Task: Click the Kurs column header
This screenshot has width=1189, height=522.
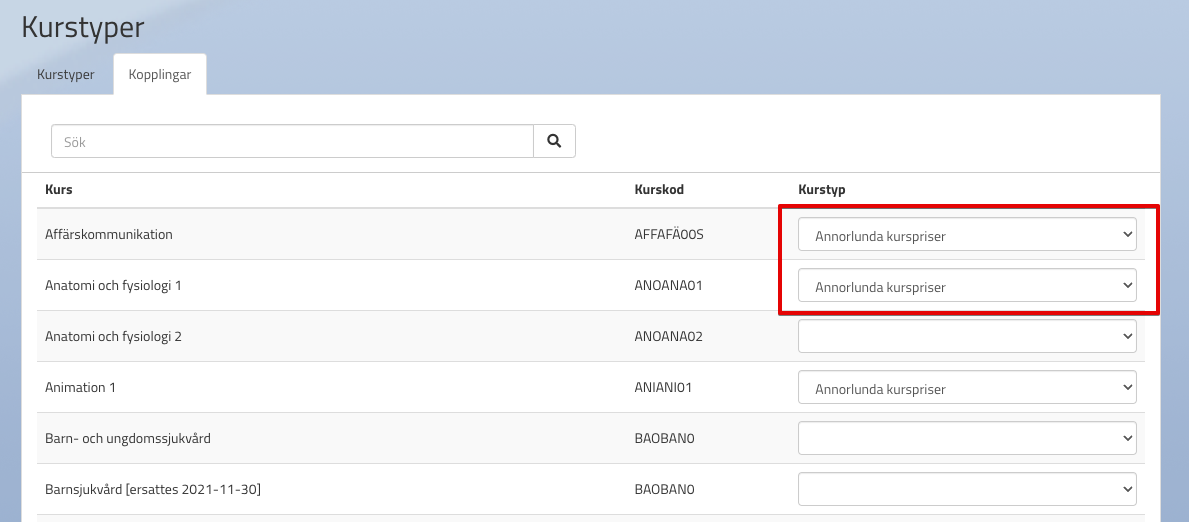Action: coord(59,190)
